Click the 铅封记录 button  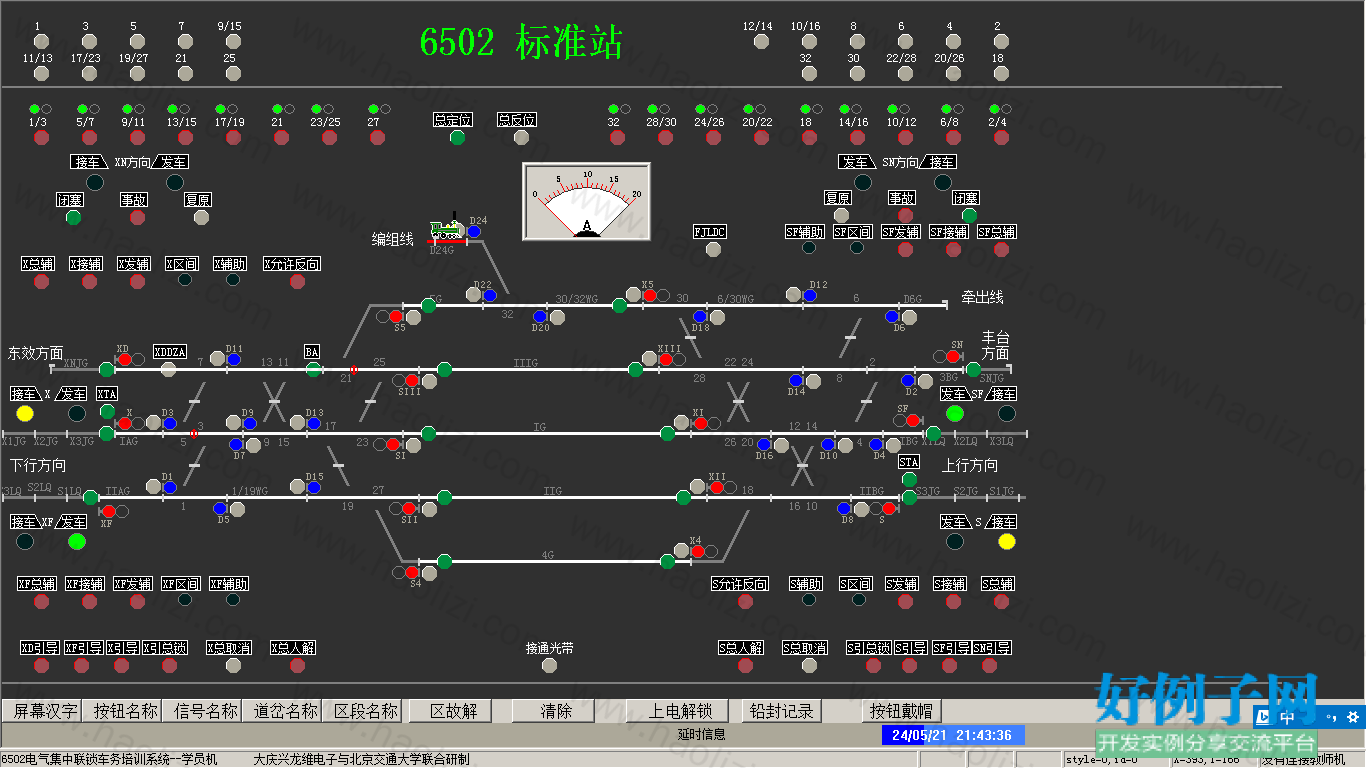pos(781,711)
